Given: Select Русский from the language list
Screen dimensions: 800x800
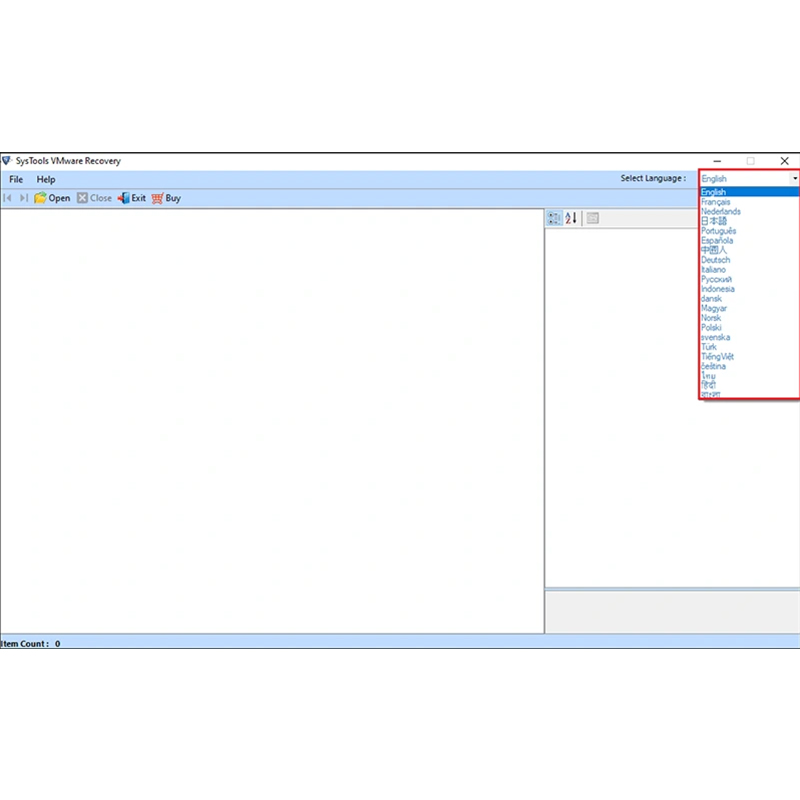Looking at the screenshot, I should [748, 279].
